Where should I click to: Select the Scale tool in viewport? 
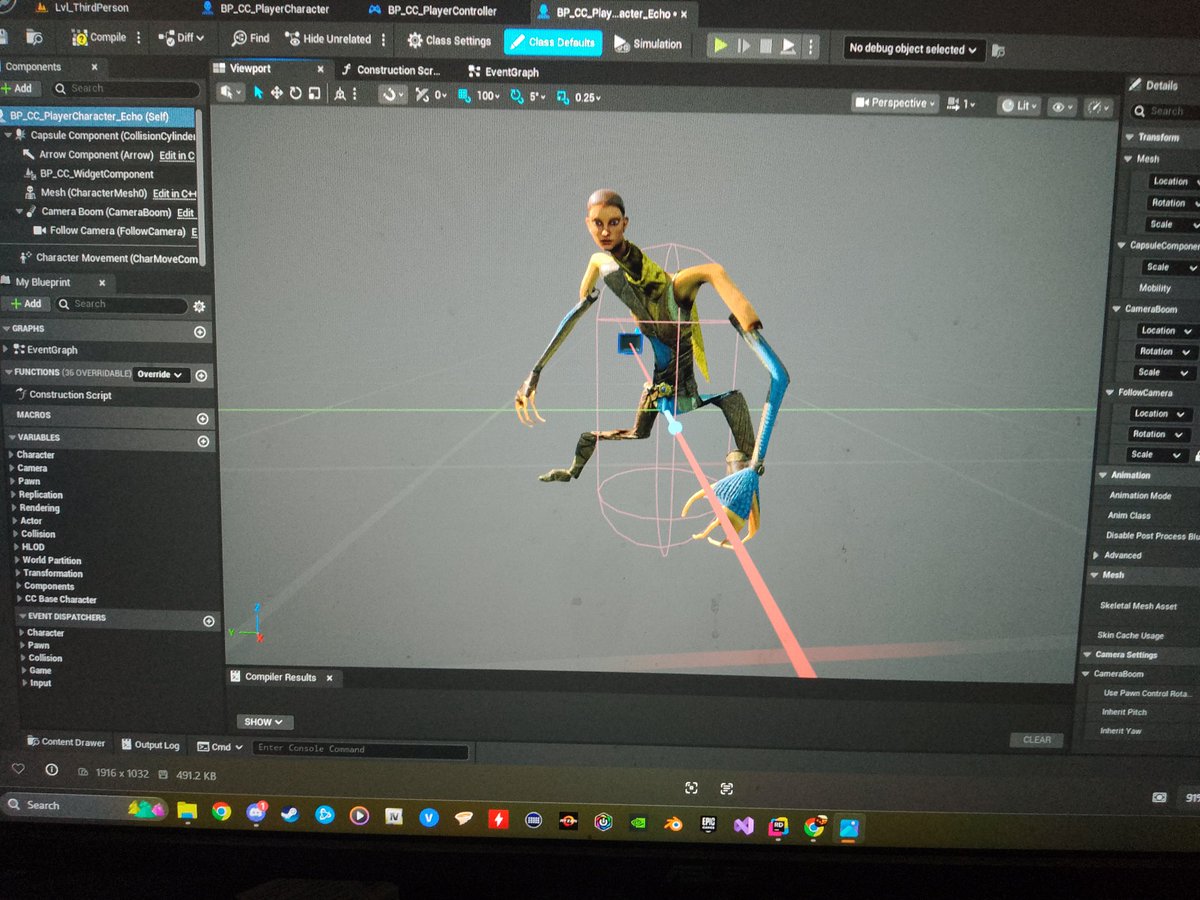click(314, 94)
